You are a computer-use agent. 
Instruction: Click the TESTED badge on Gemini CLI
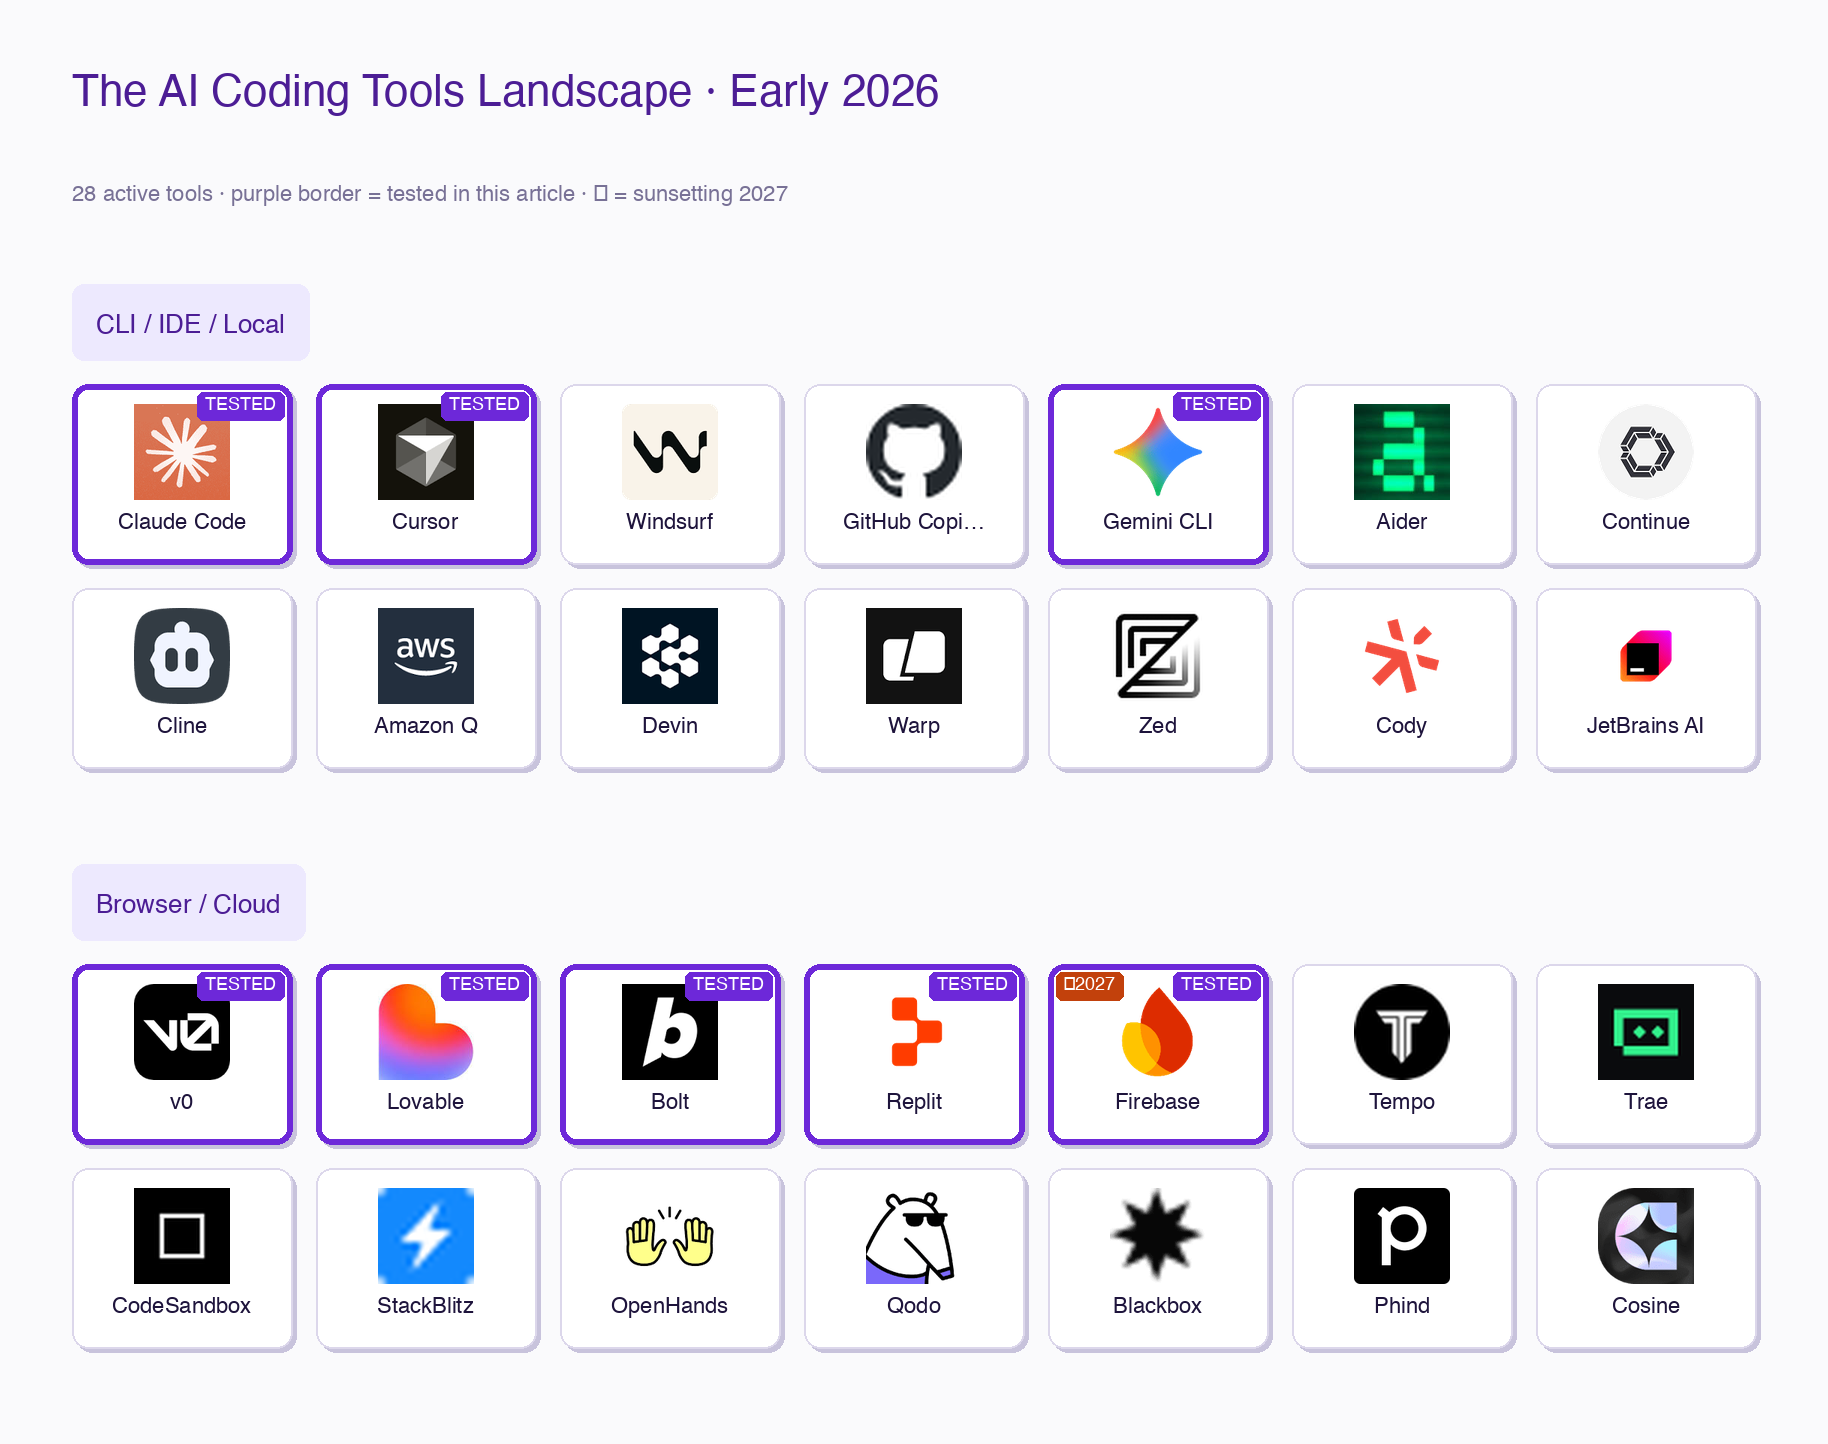(x=1217, y=404)
